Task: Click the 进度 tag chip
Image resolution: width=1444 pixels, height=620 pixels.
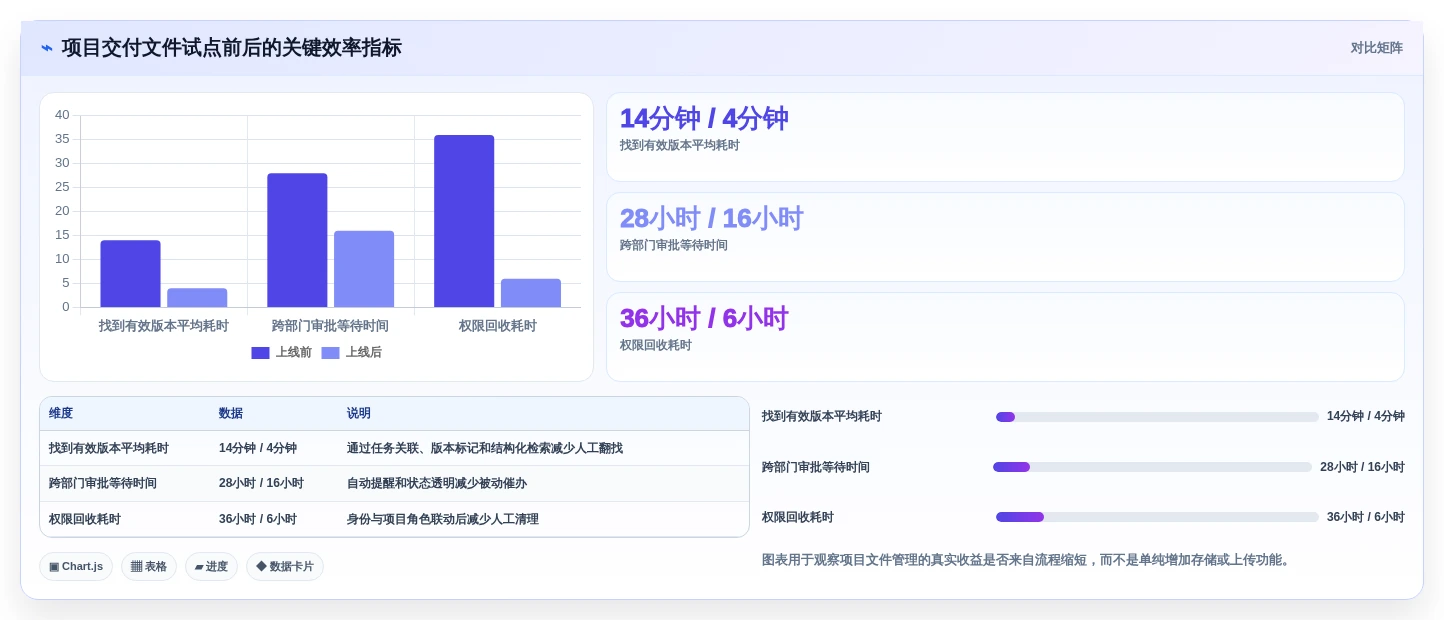Action: 211,566
